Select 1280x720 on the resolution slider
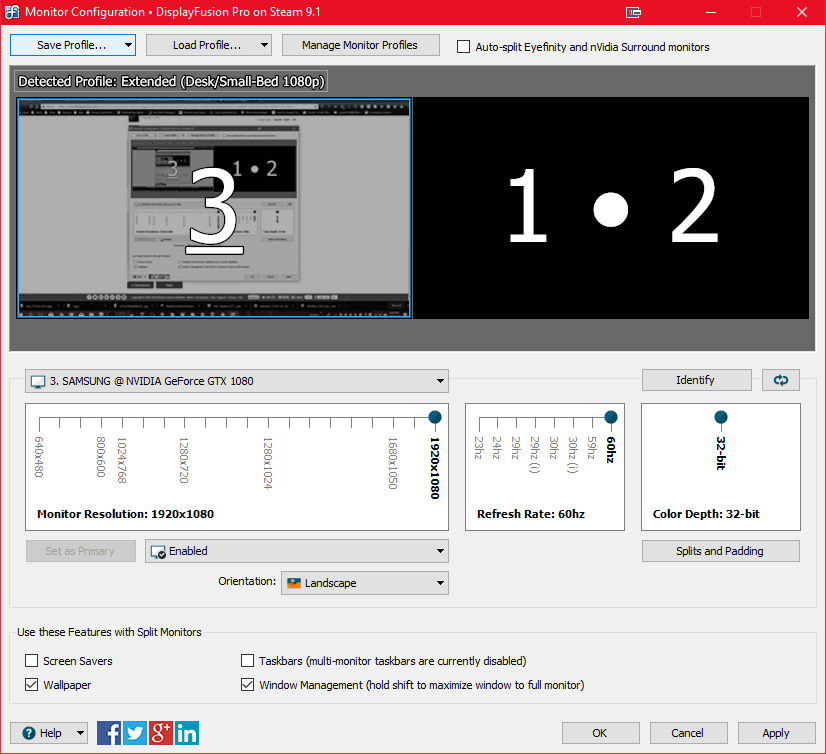826x754 pixels. [x=184, y=423]
